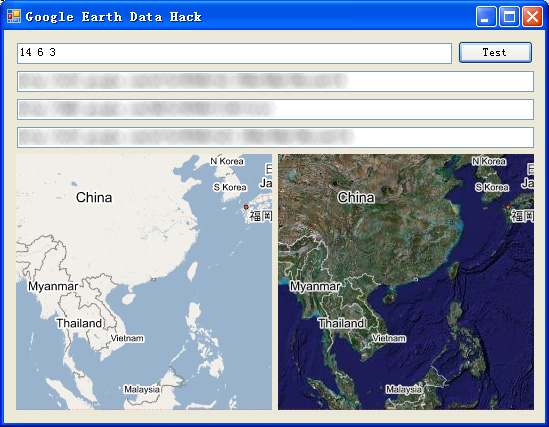Click Myanmar label on the satellite map
Screen dimensions: 549x427
315,286
